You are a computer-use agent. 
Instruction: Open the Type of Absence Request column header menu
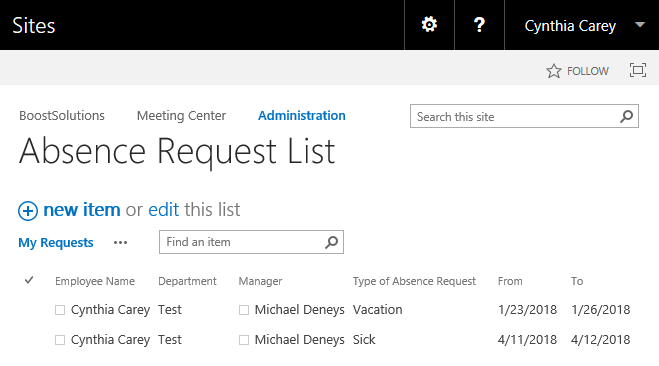(x=414, y=281)
